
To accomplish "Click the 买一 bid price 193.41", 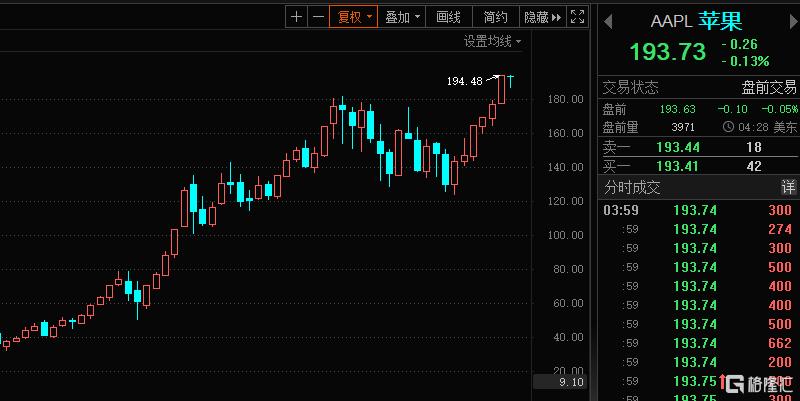I will tap(678, 166).
